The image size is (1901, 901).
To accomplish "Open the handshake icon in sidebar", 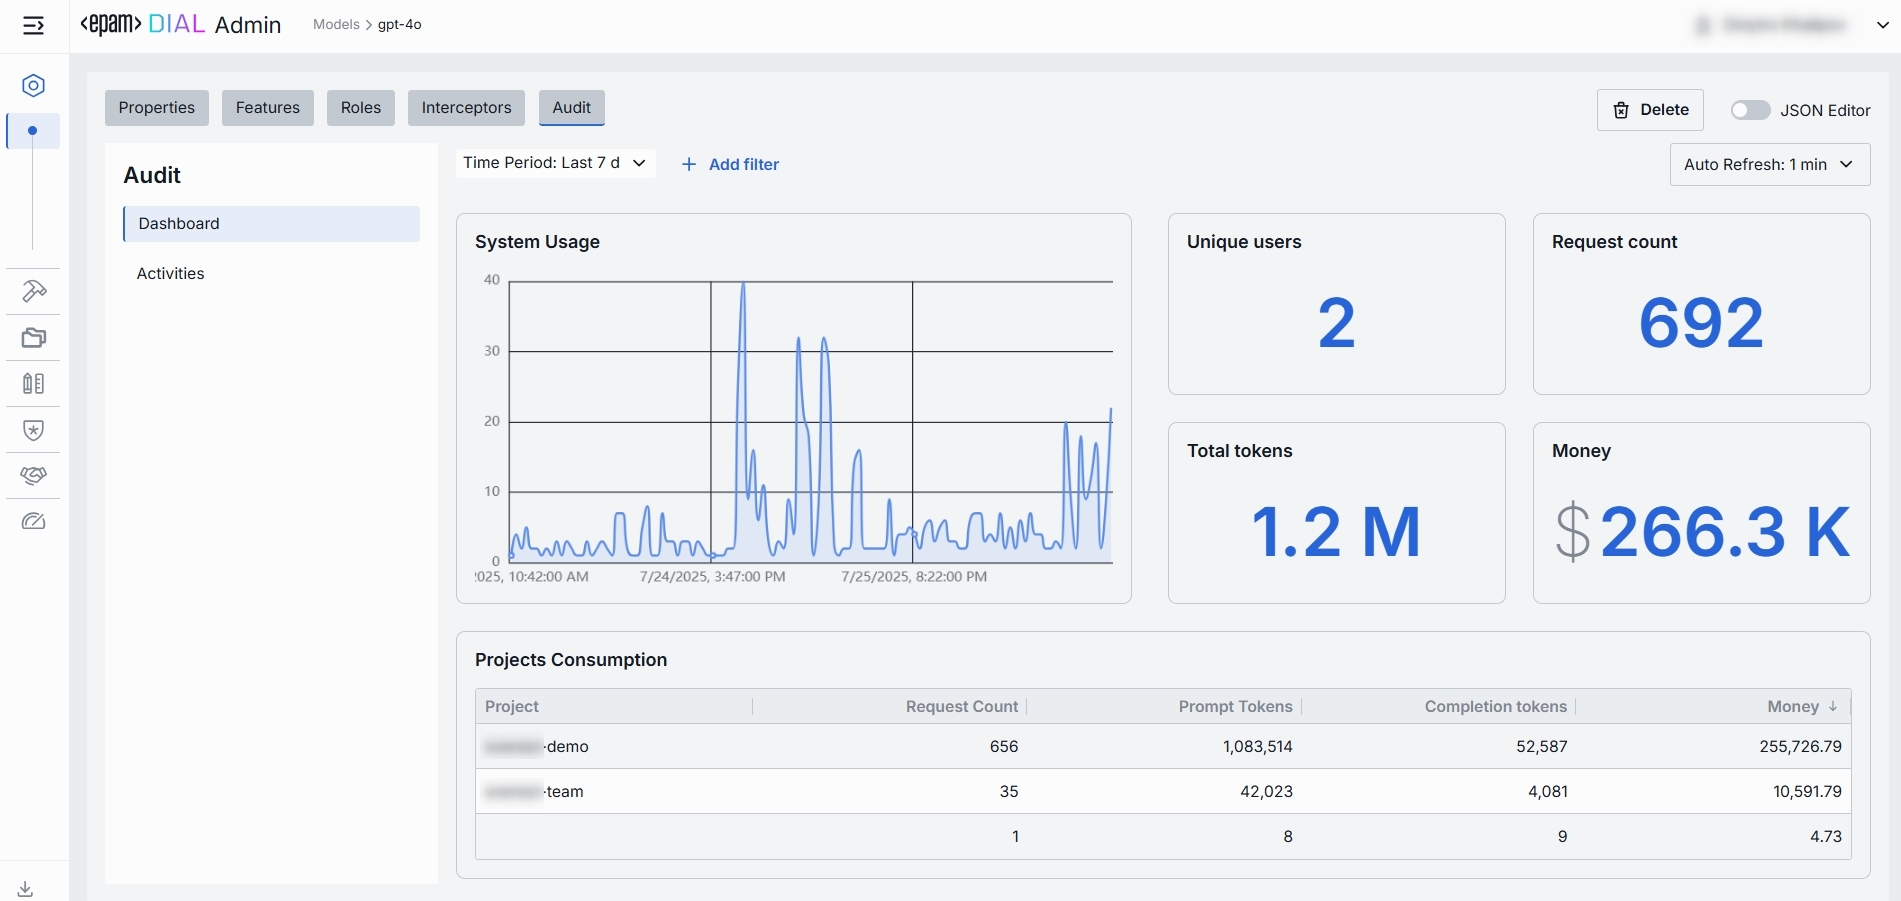I will (33, 475).
